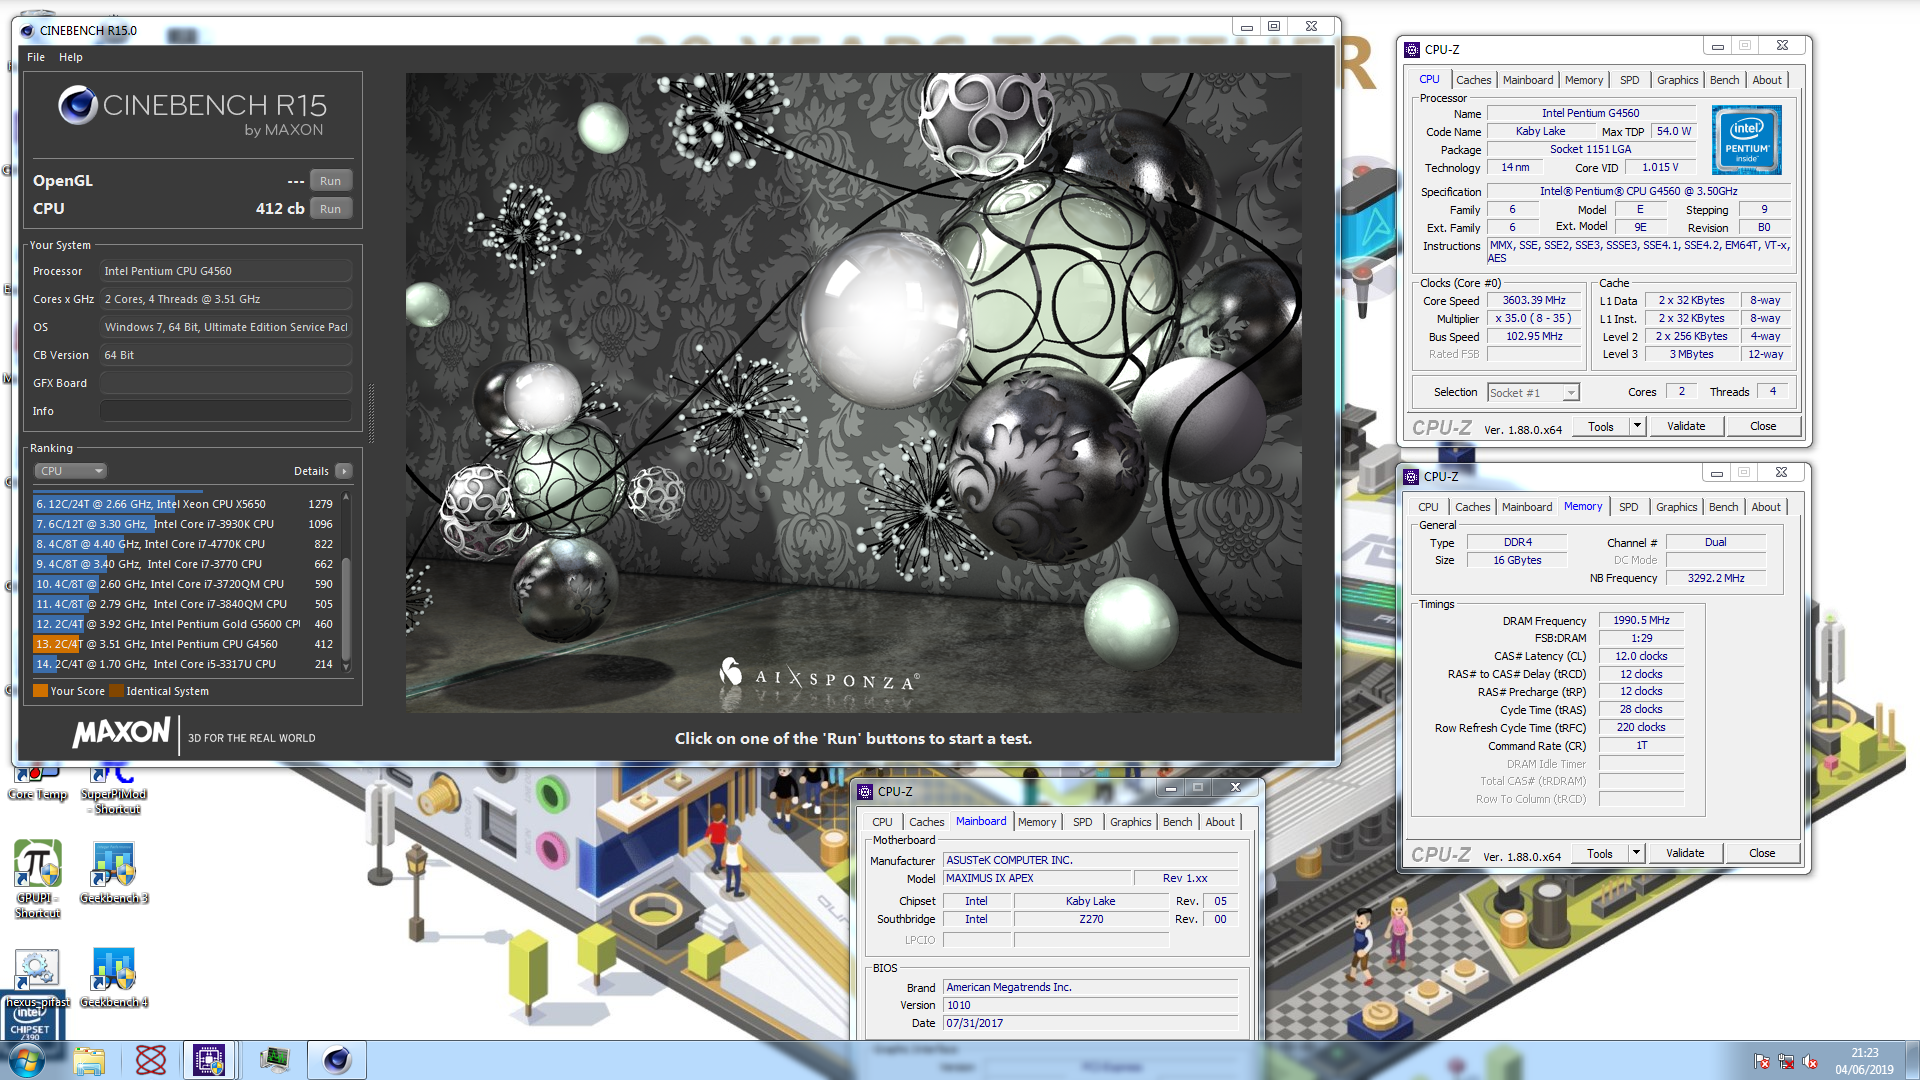
Task: Click the Mainboard CPU-Z window title icon
Action: [x=865, y=791]
